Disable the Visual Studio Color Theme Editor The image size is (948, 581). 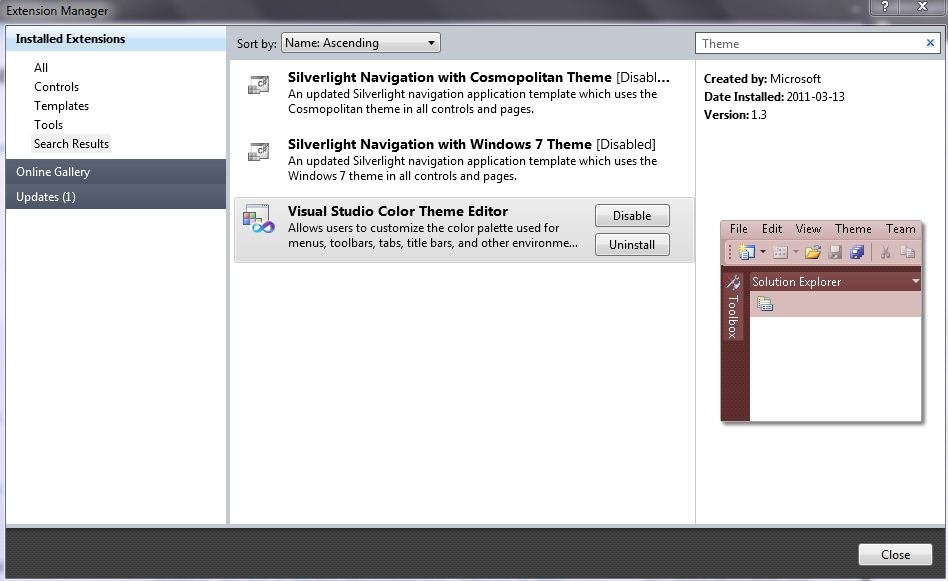[x=632, y=216]
